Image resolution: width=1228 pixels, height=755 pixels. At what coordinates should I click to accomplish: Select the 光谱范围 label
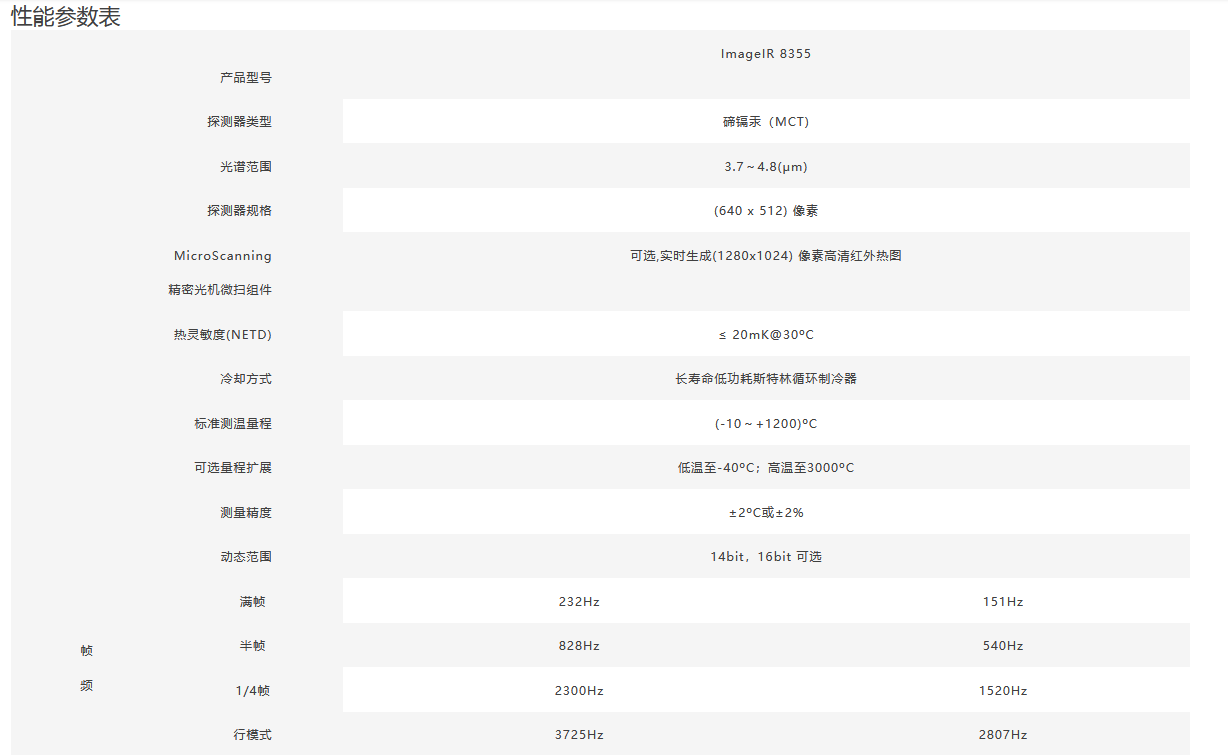[246, 167]
